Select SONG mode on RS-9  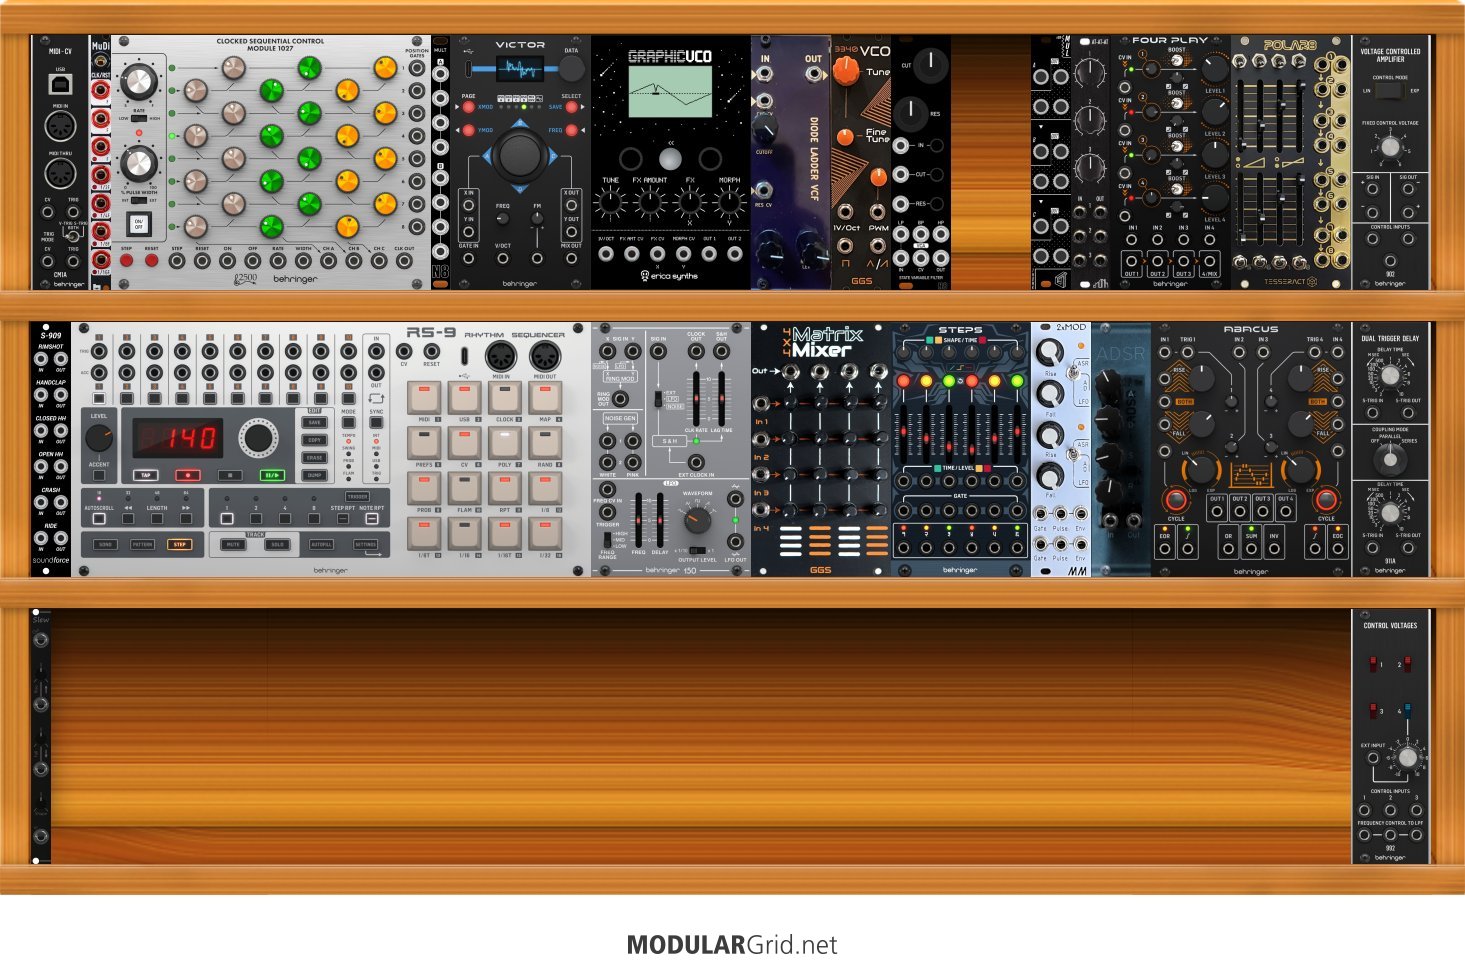(105, 545)
